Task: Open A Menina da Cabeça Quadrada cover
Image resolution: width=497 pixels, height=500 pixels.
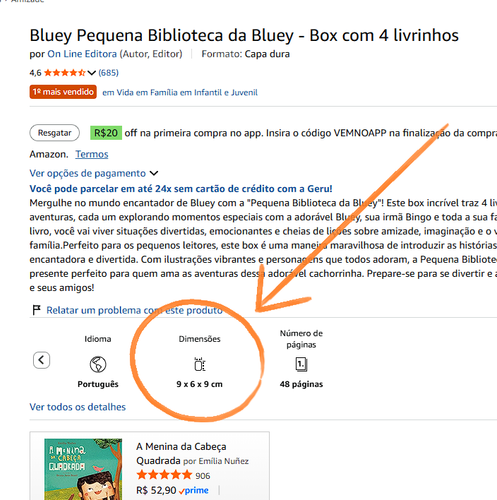Action: tap(83, 469)
